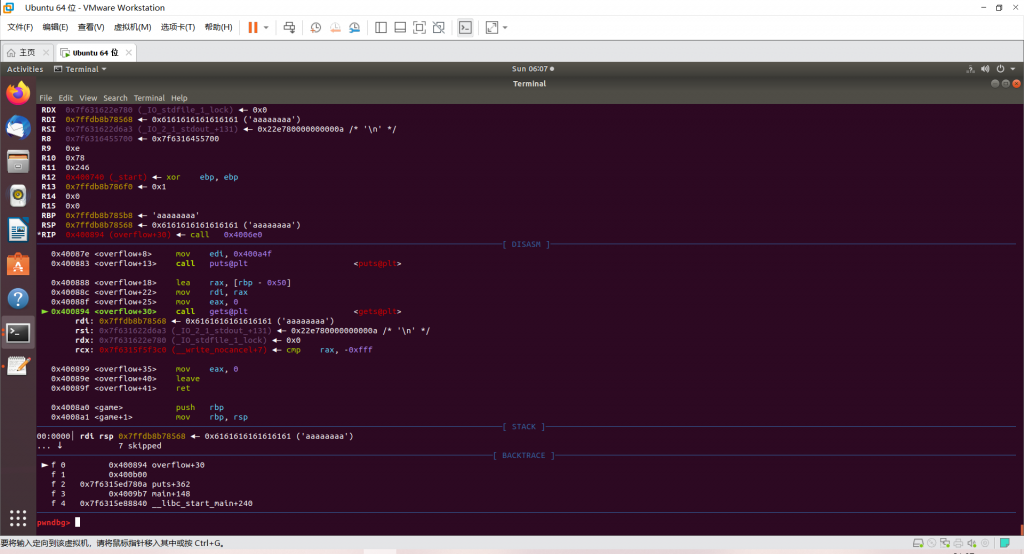Screen dimensions: 1024x554
Task: Open the Text Editor from the dock
Action: [18, 367]
